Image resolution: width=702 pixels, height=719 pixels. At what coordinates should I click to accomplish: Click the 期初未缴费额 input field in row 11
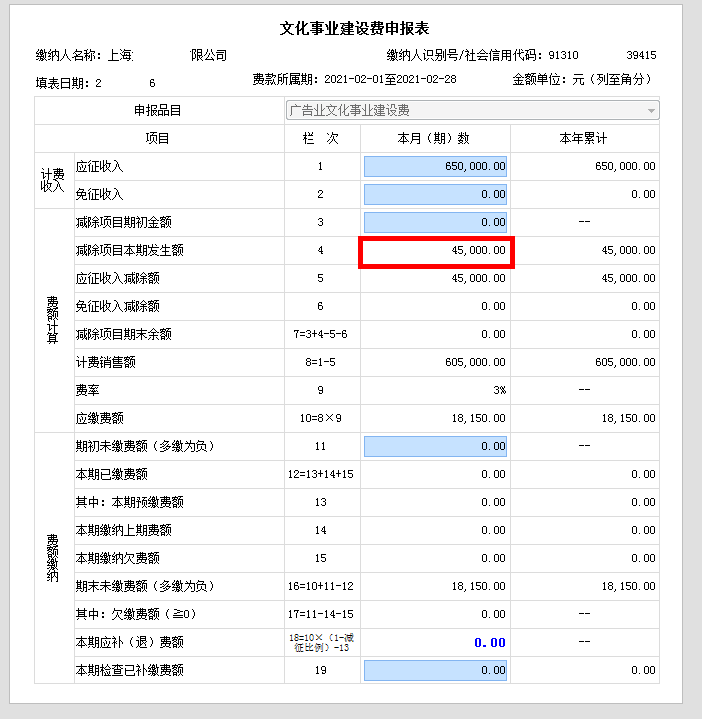[435, 446]
